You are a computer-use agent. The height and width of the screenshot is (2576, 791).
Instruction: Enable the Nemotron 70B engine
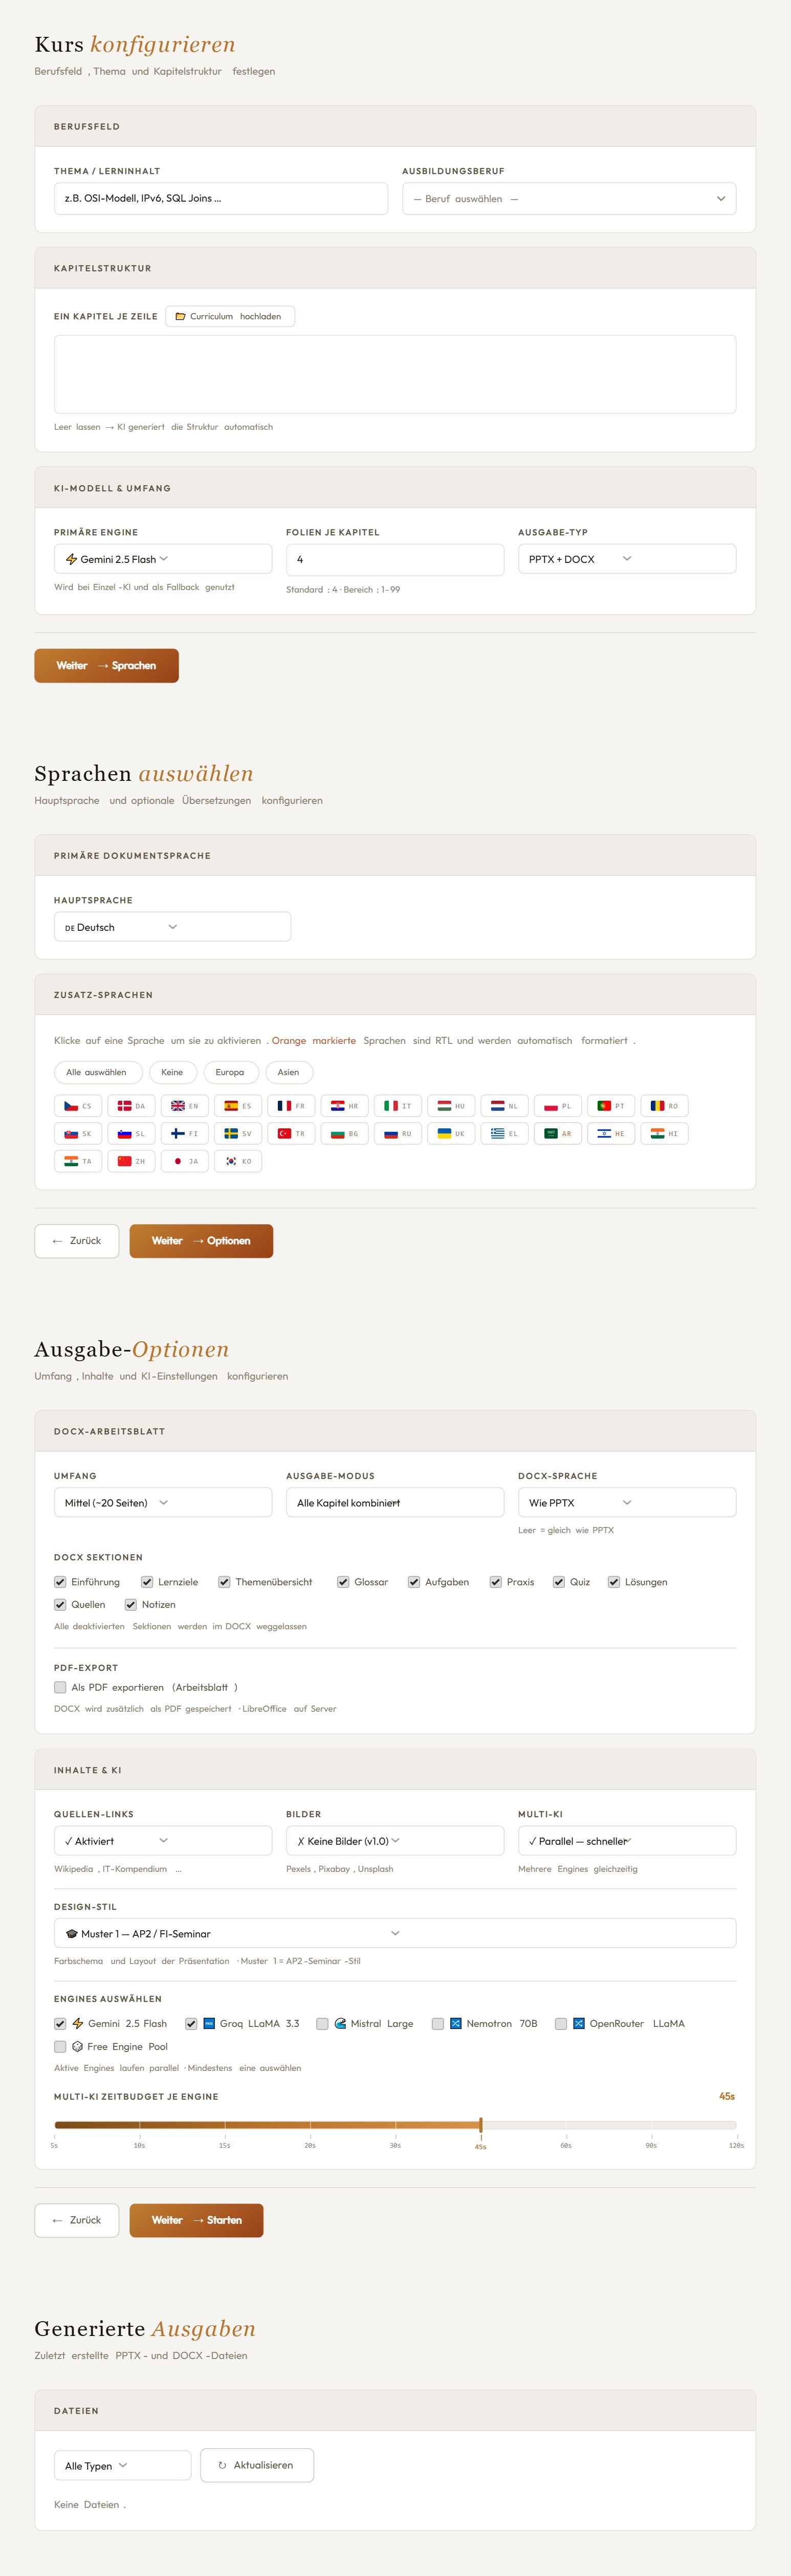coord(438,2024)
